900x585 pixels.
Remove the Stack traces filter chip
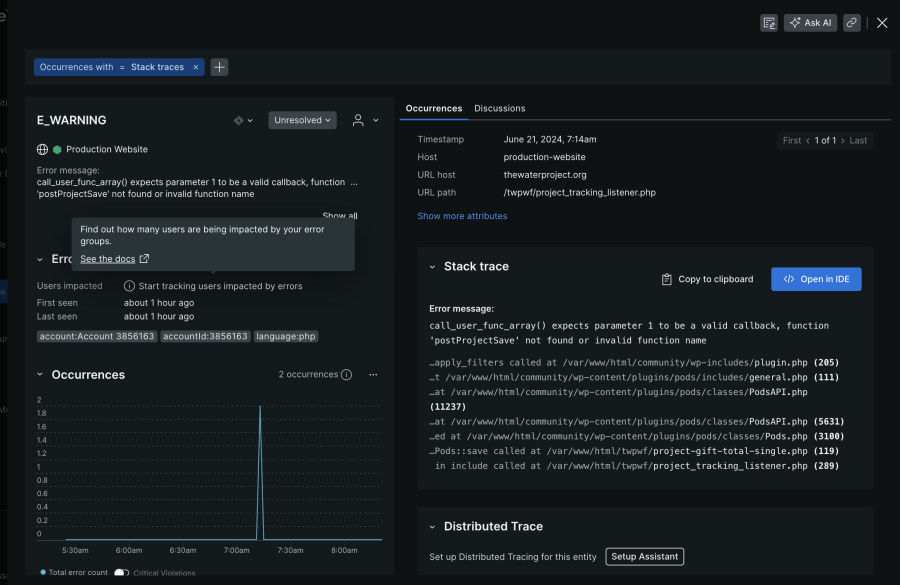[196, 67]
